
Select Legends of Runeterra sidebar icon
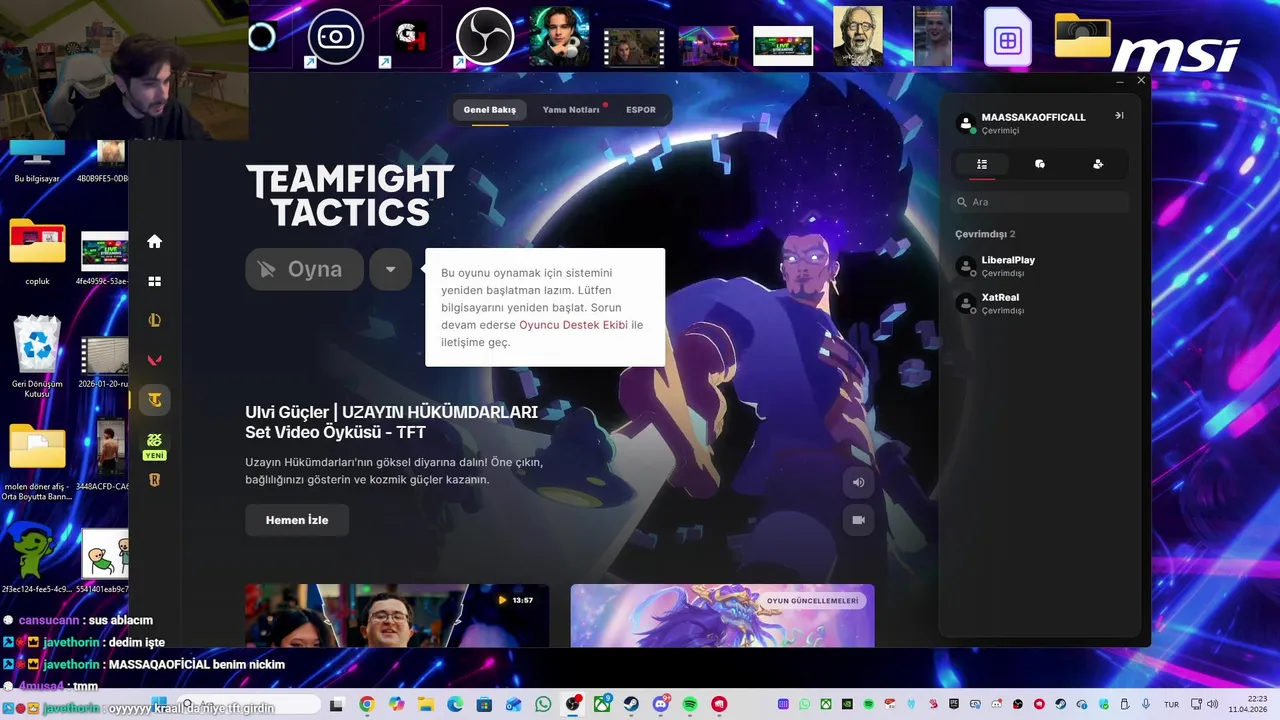[154, 480]
